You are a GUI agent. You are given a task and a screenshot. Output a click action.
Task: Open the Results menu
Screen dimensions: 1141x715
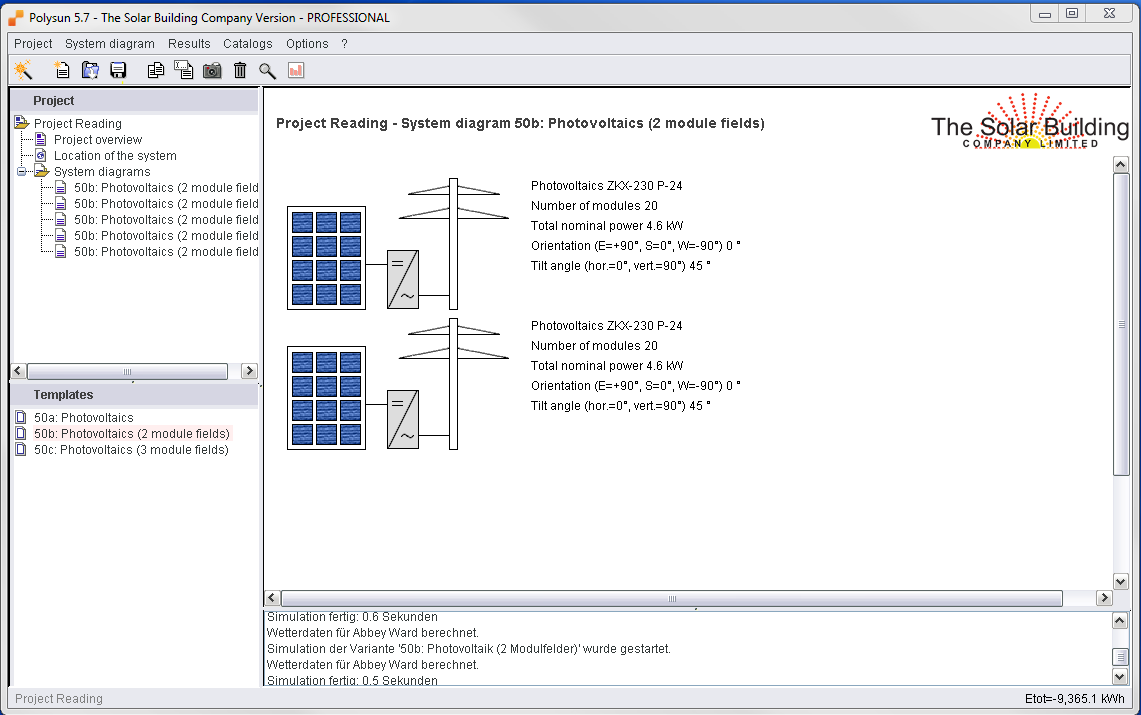click(x=188, y=43)
